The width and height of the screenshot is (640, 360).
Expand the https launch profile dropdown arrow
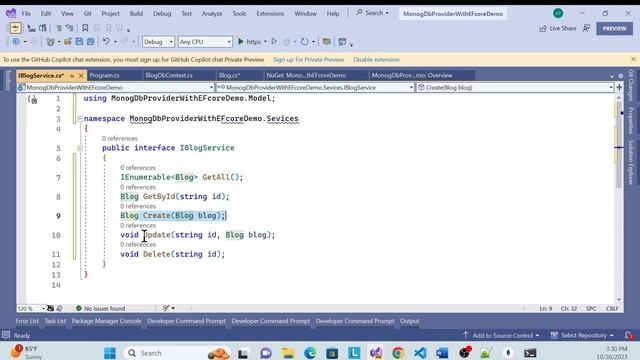(265, 42)
